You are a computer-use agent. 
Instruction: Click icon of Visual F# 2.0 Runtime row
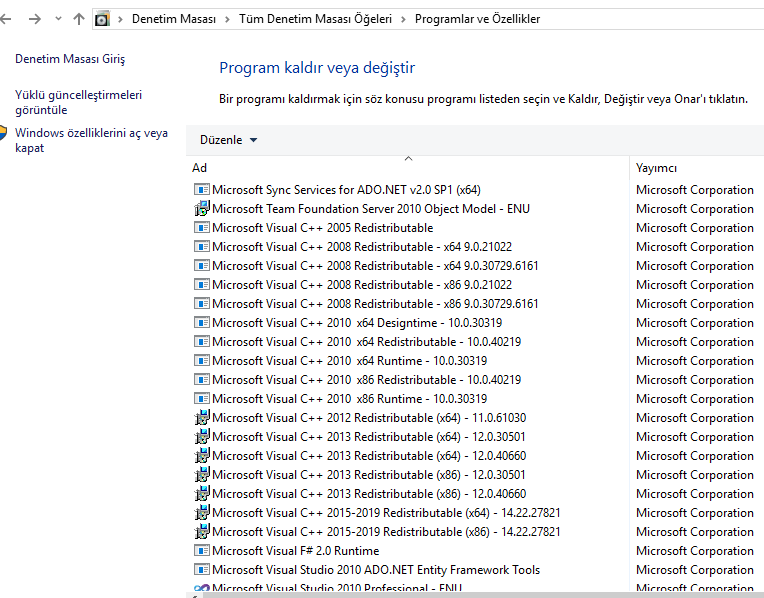(x=202, y=551)
